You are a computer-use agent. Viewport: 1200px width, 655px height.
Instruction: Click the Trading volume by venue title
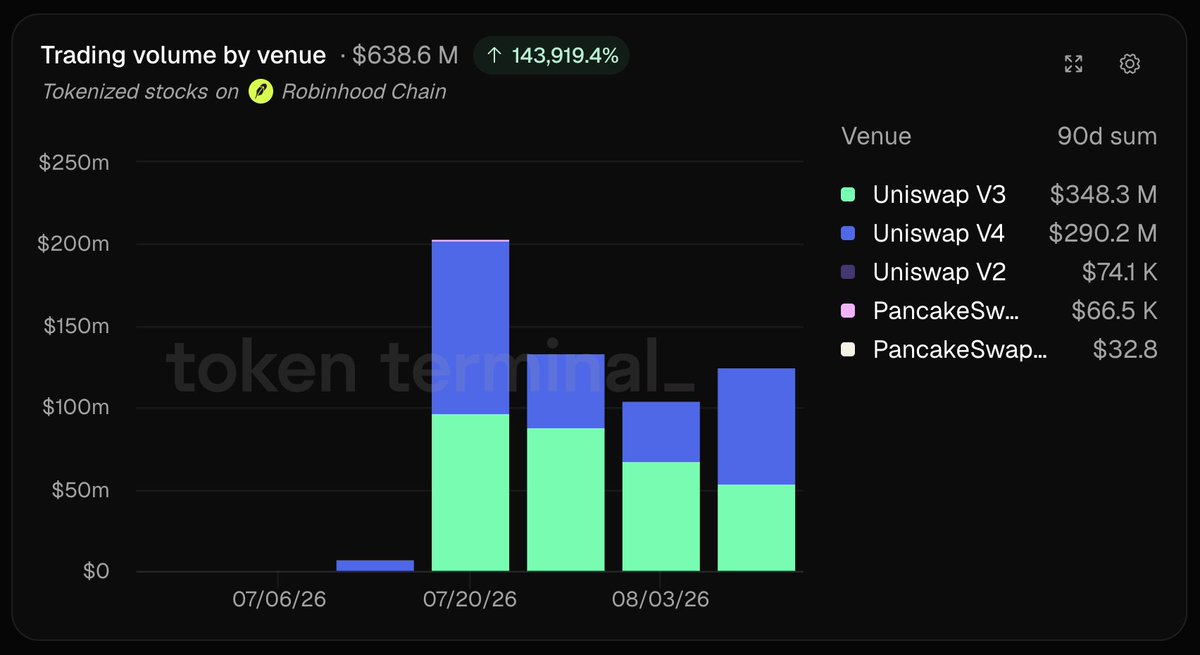[x=183, y=56]
